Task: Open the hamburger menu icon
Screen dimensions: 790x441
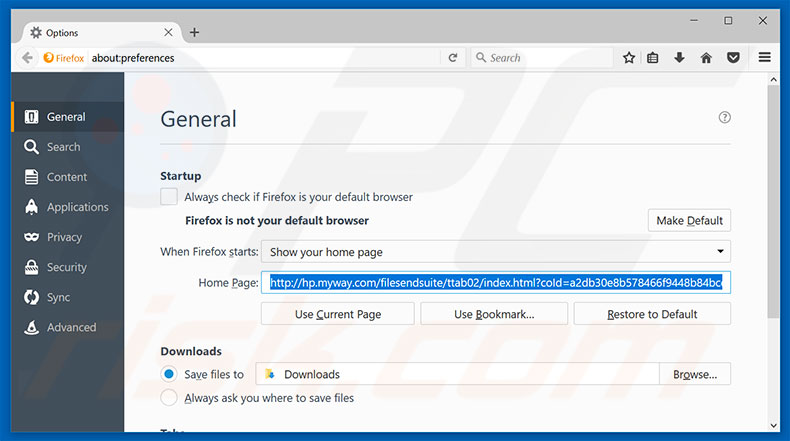Action: pos(764,57)
